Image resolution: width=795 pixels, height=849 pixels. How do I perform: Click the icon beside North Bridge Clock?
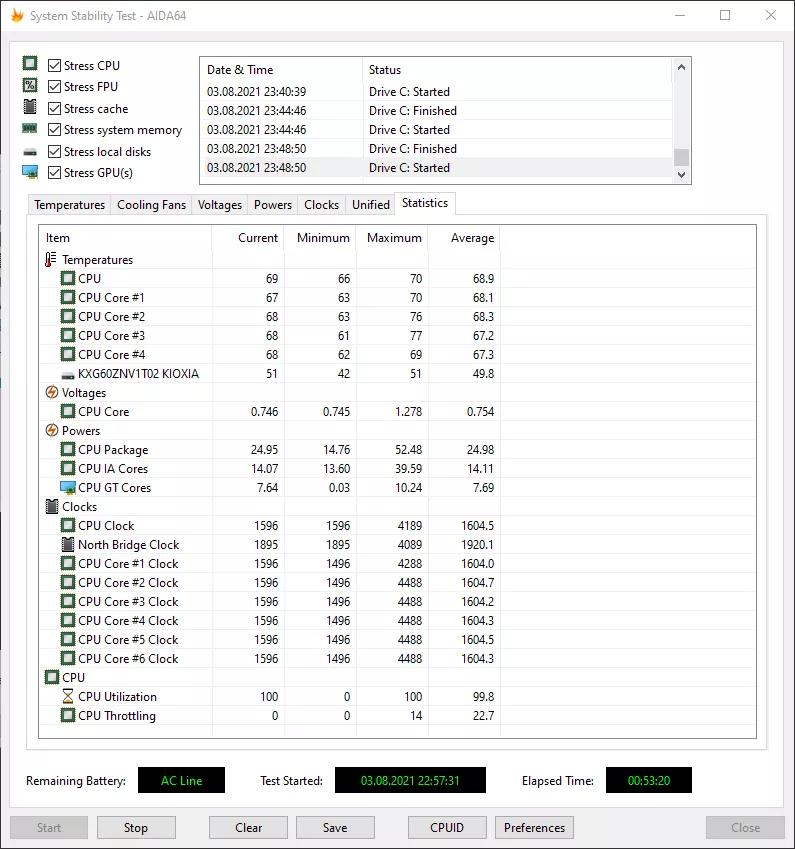point(68,544)
